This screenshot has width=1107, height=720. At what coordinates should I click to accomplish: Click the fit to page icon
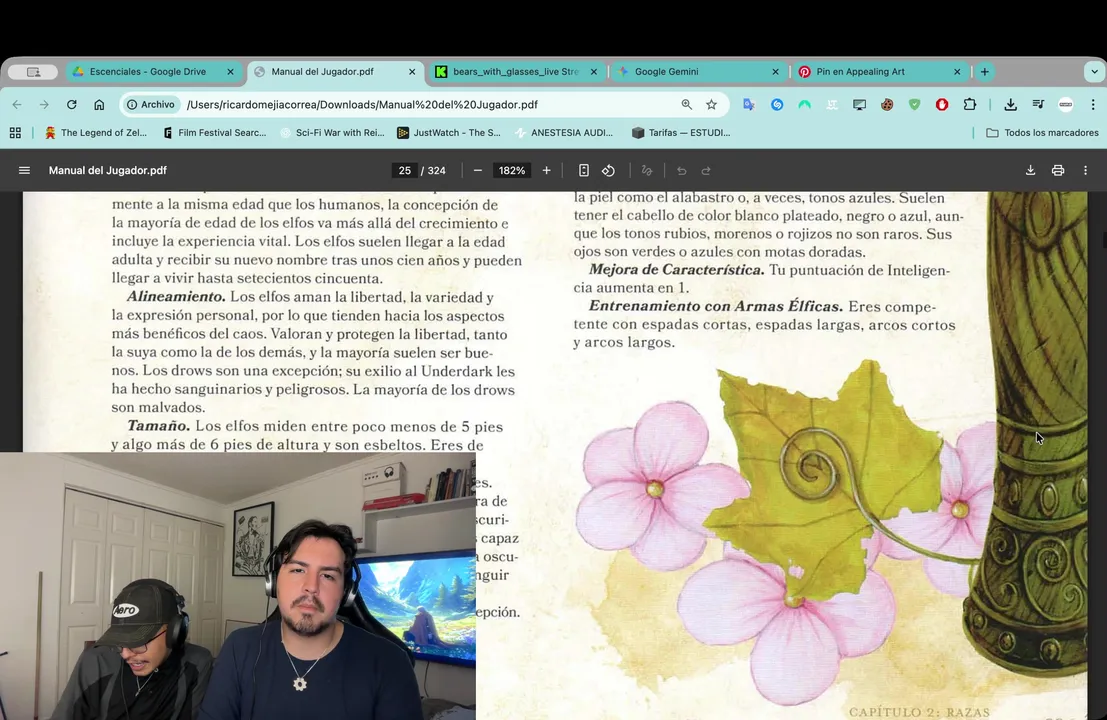583,170
